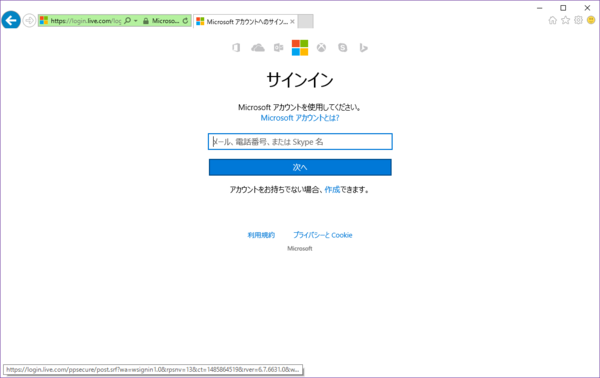Screen dimensions: 600x378
Task: Open browser Tools gear icon
Action: point(578,20)
